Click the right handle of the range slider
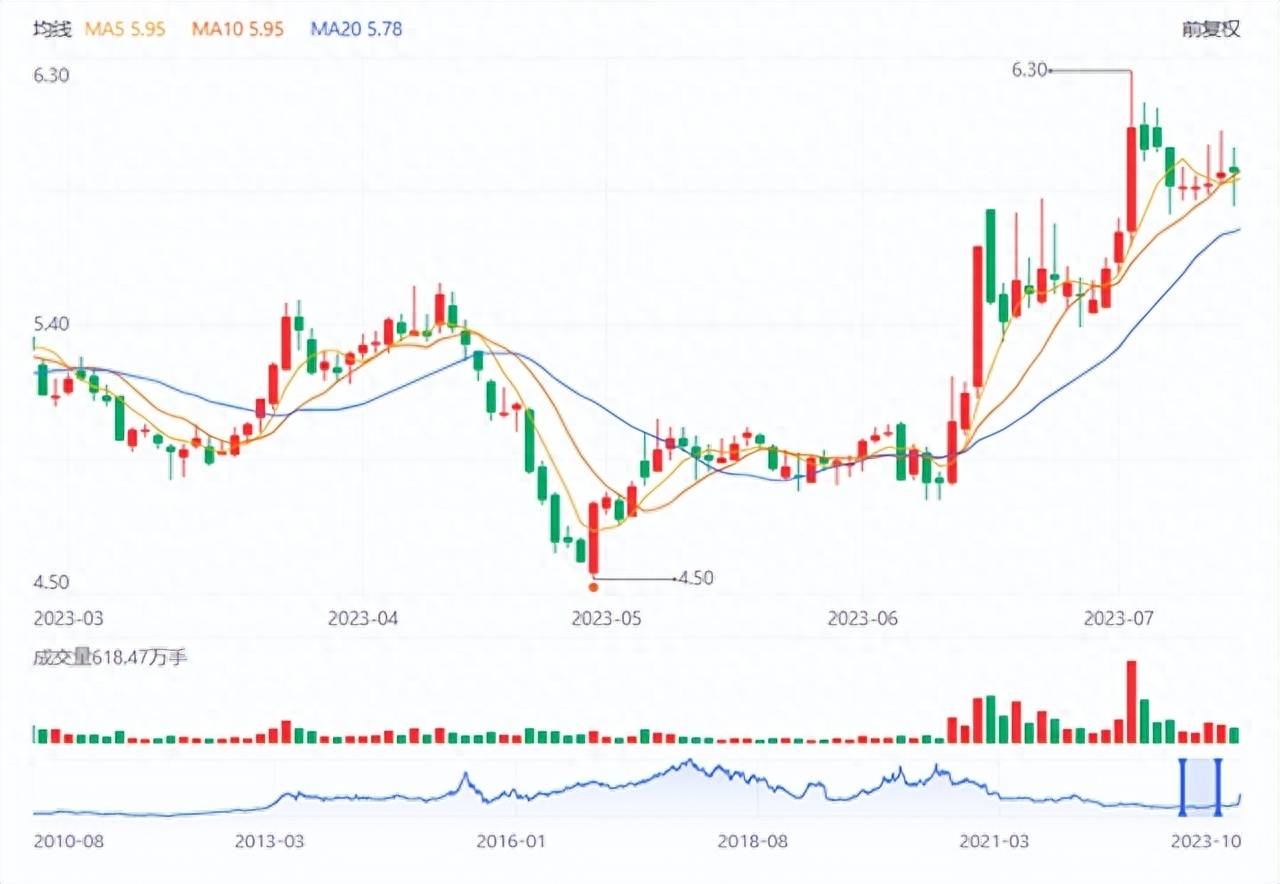The width and height of the screenshot is (1280, 884). (1218, 786)
